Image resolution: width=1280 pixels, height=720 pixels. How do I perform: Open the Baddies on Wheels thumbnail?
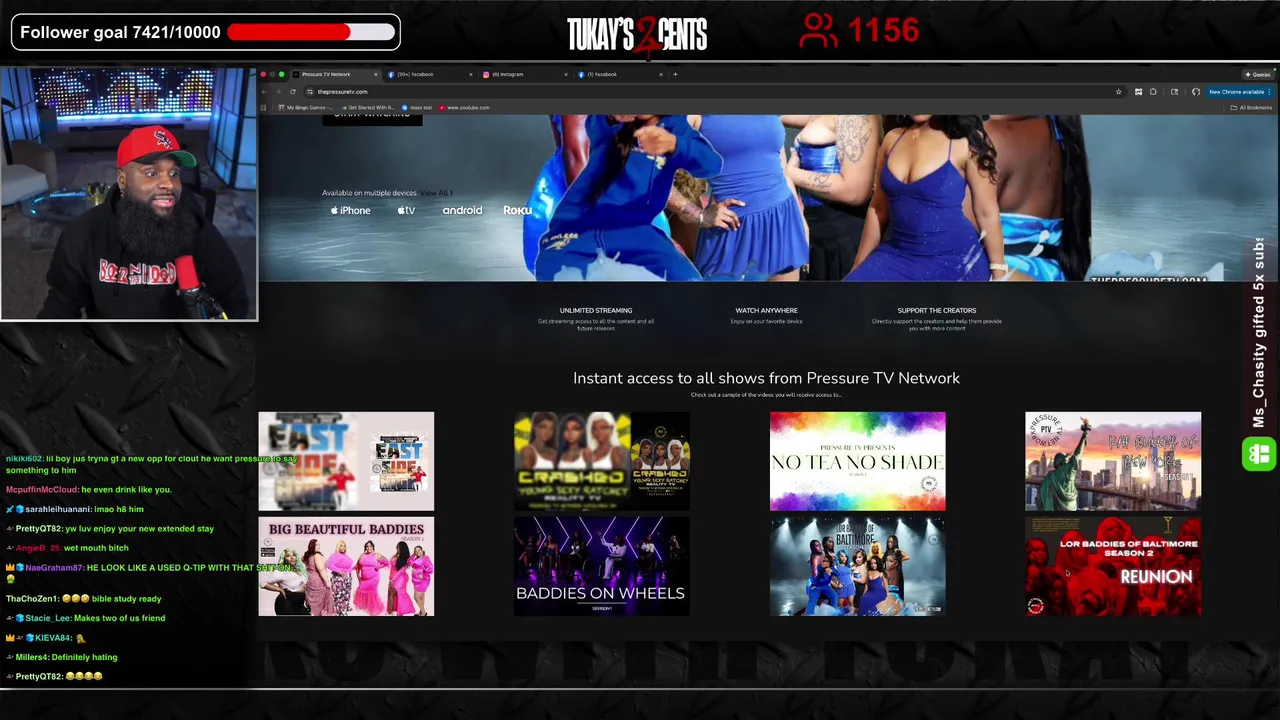(601, 566)
